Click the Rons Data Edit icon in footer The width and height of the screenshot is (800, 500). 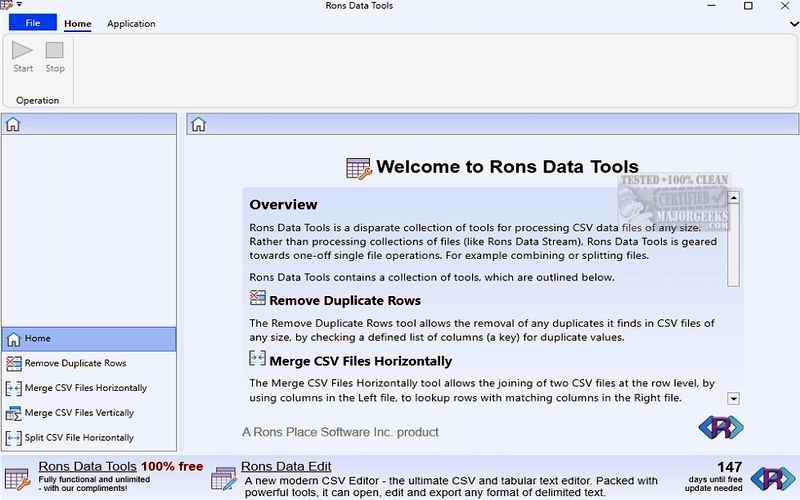coord(224,478)
